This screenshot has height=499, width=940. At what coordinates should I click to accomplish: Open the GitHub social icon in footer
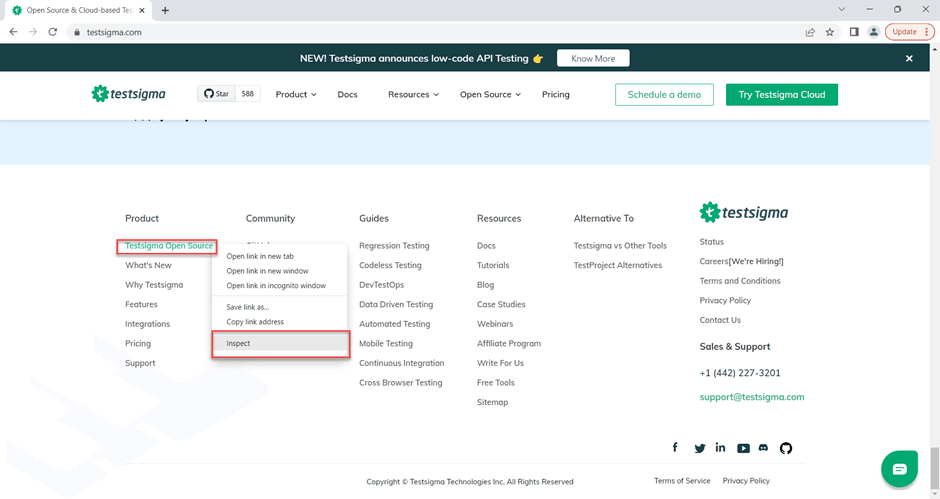coord(786,448)
